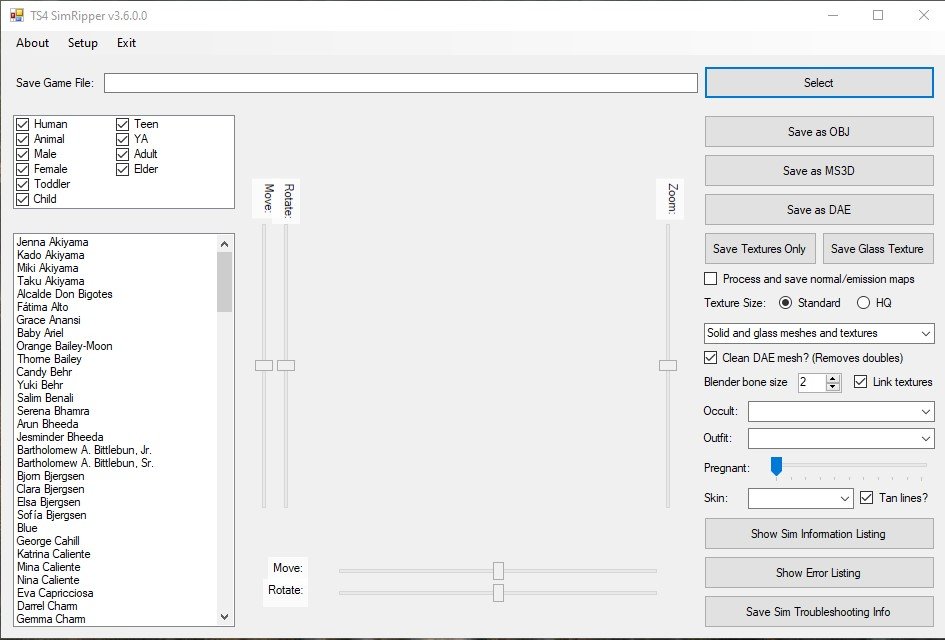Click the Pregnant slider handle
The height and width of the screenshot is (640, 945).
(775, 466)
